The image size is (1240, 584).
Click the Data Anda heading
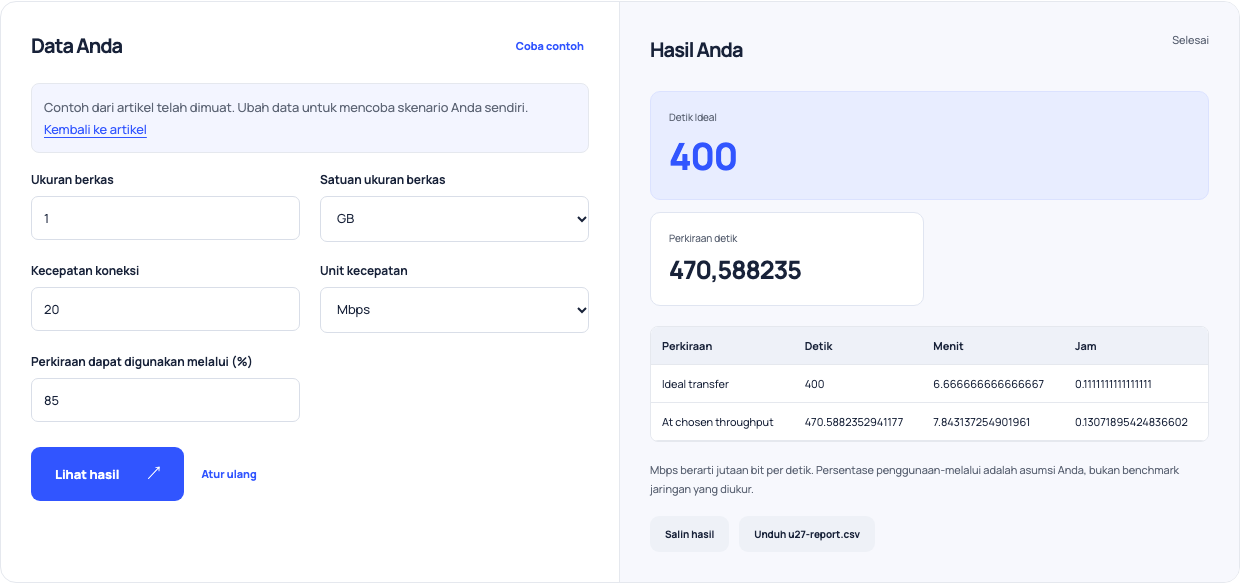point(77,46)
